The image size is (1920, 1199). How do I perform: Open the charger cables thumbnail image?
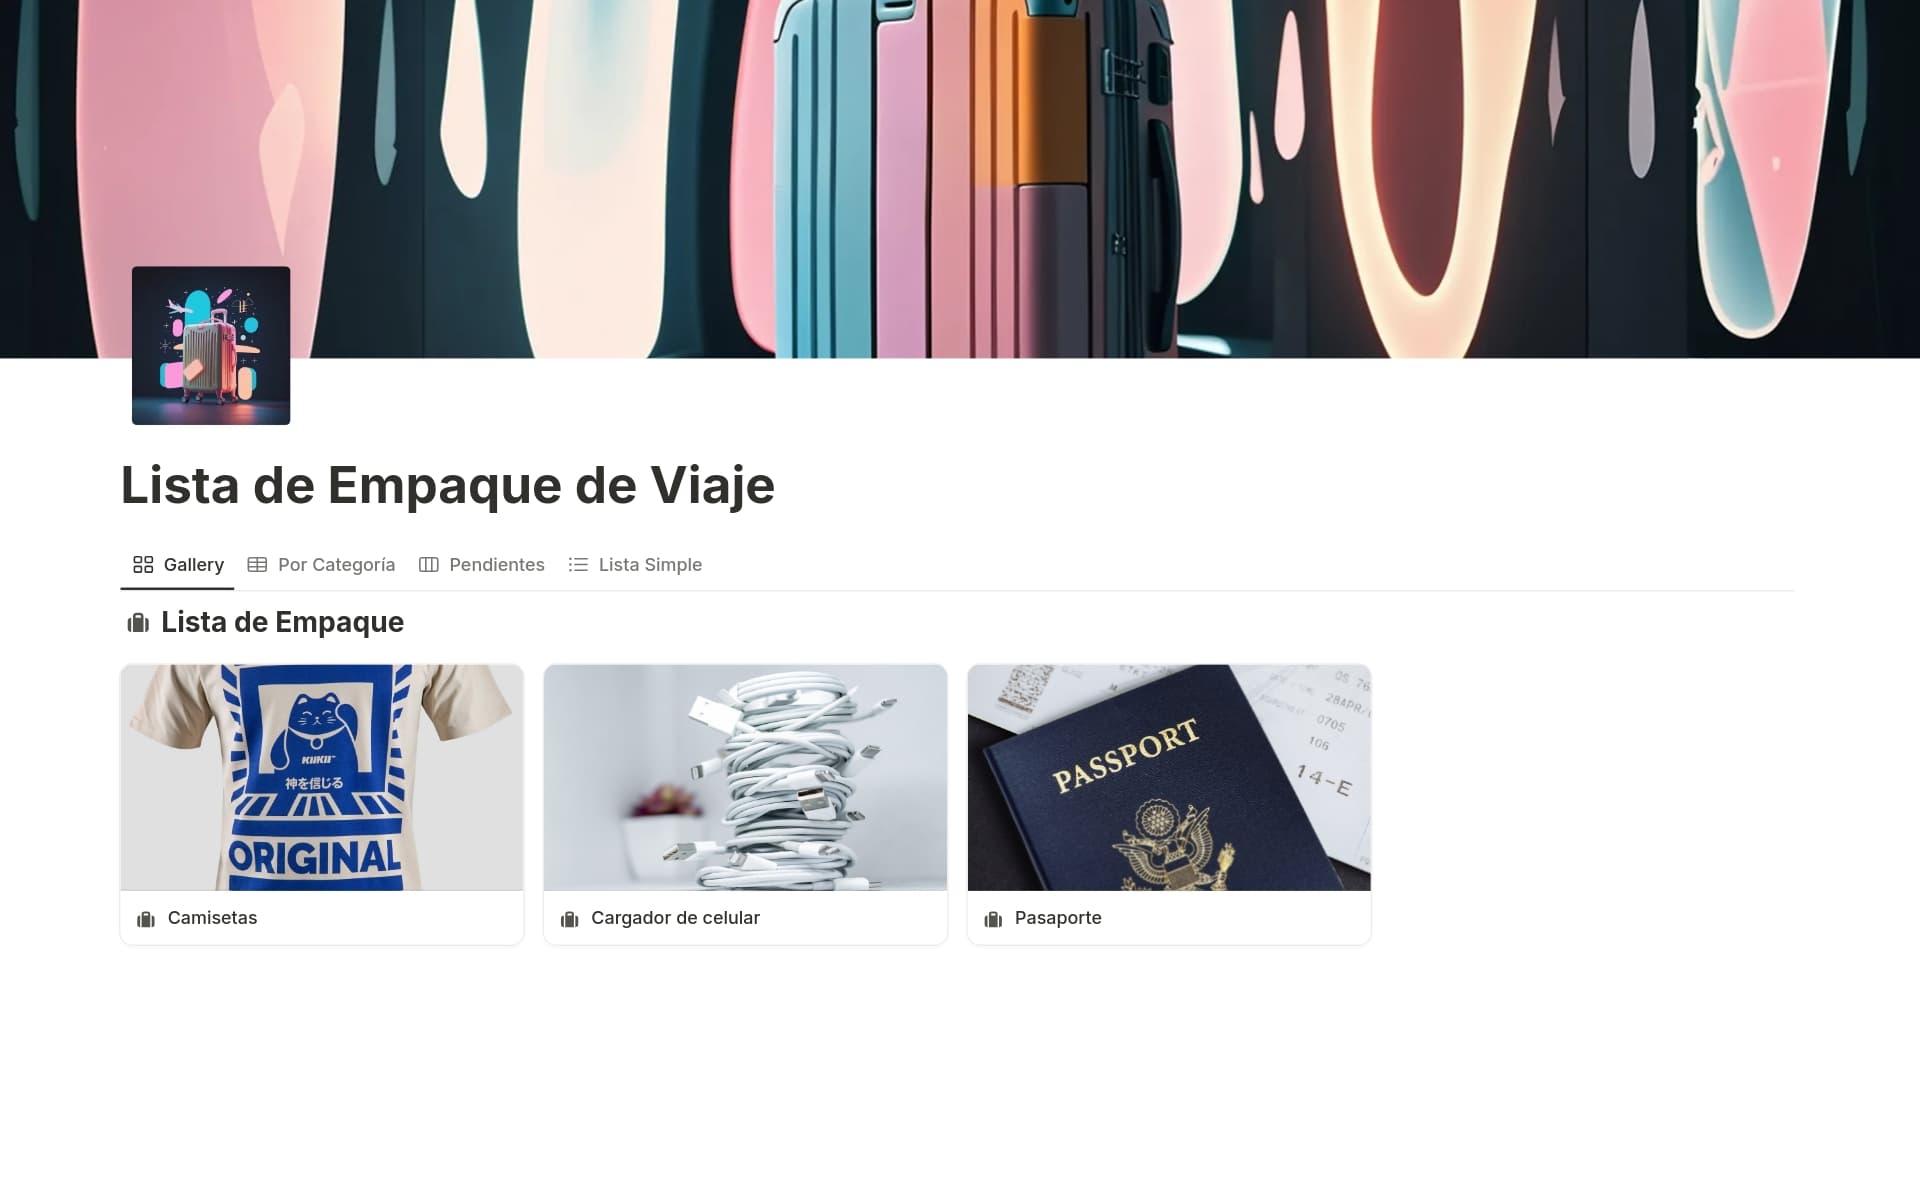pyautogui.click(x=745, y=777)
